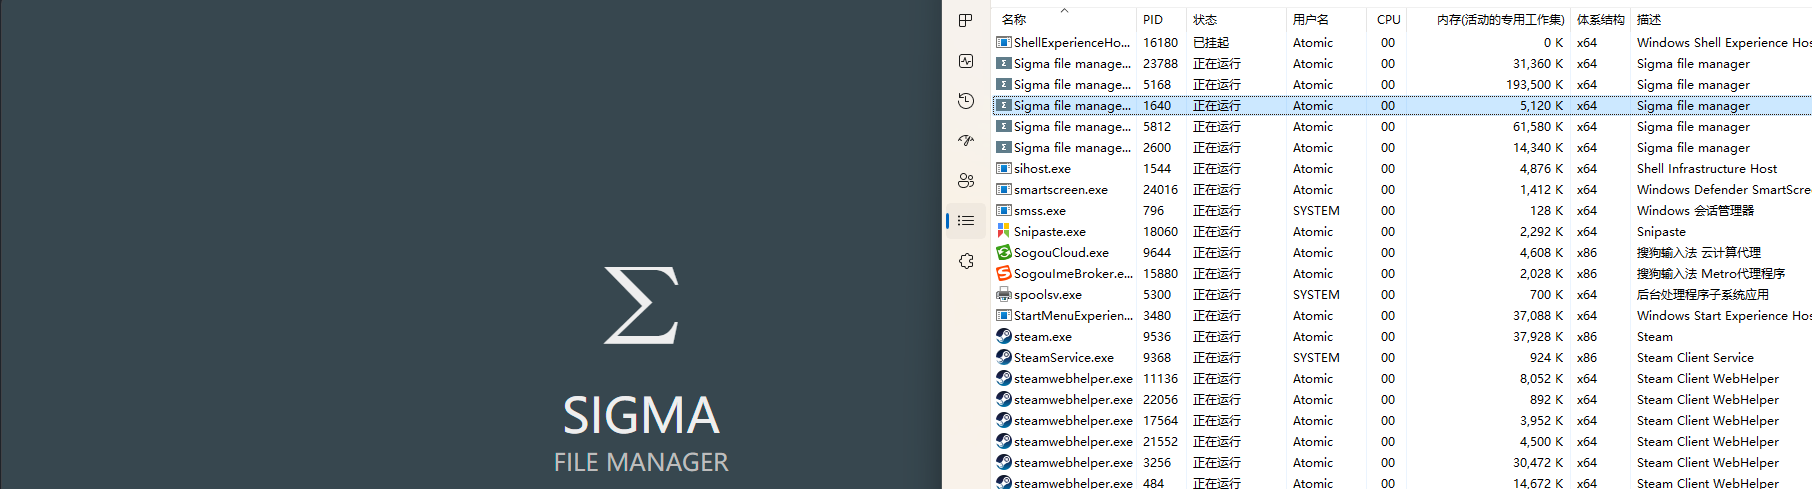Click the Steam Client Service description
The image size is (1812, 489).
click(1695, 357)
